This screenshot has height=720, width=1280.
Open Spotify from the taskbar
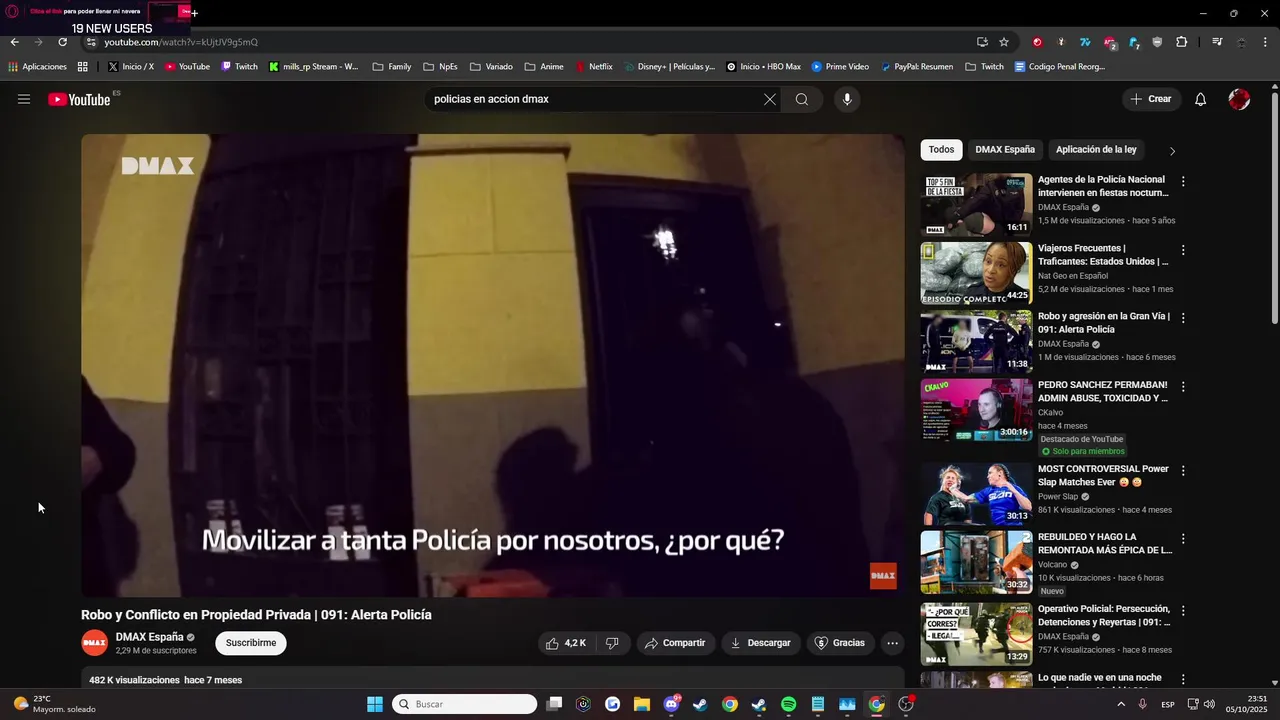(x=788, y=704)
